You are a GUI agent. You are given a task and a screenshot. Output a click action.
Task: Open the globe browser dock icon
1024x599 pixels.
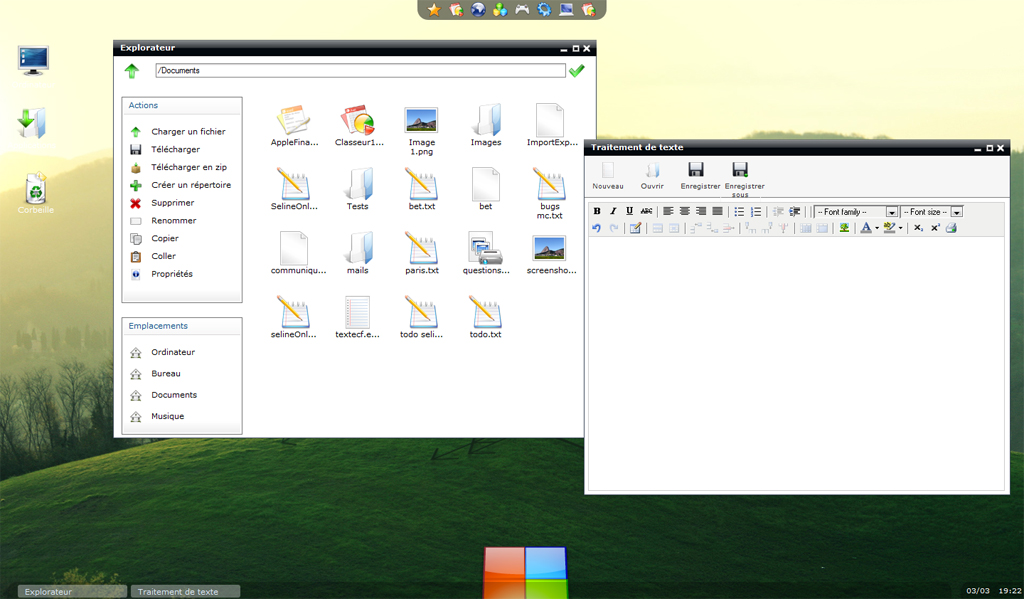click(478, 9)
